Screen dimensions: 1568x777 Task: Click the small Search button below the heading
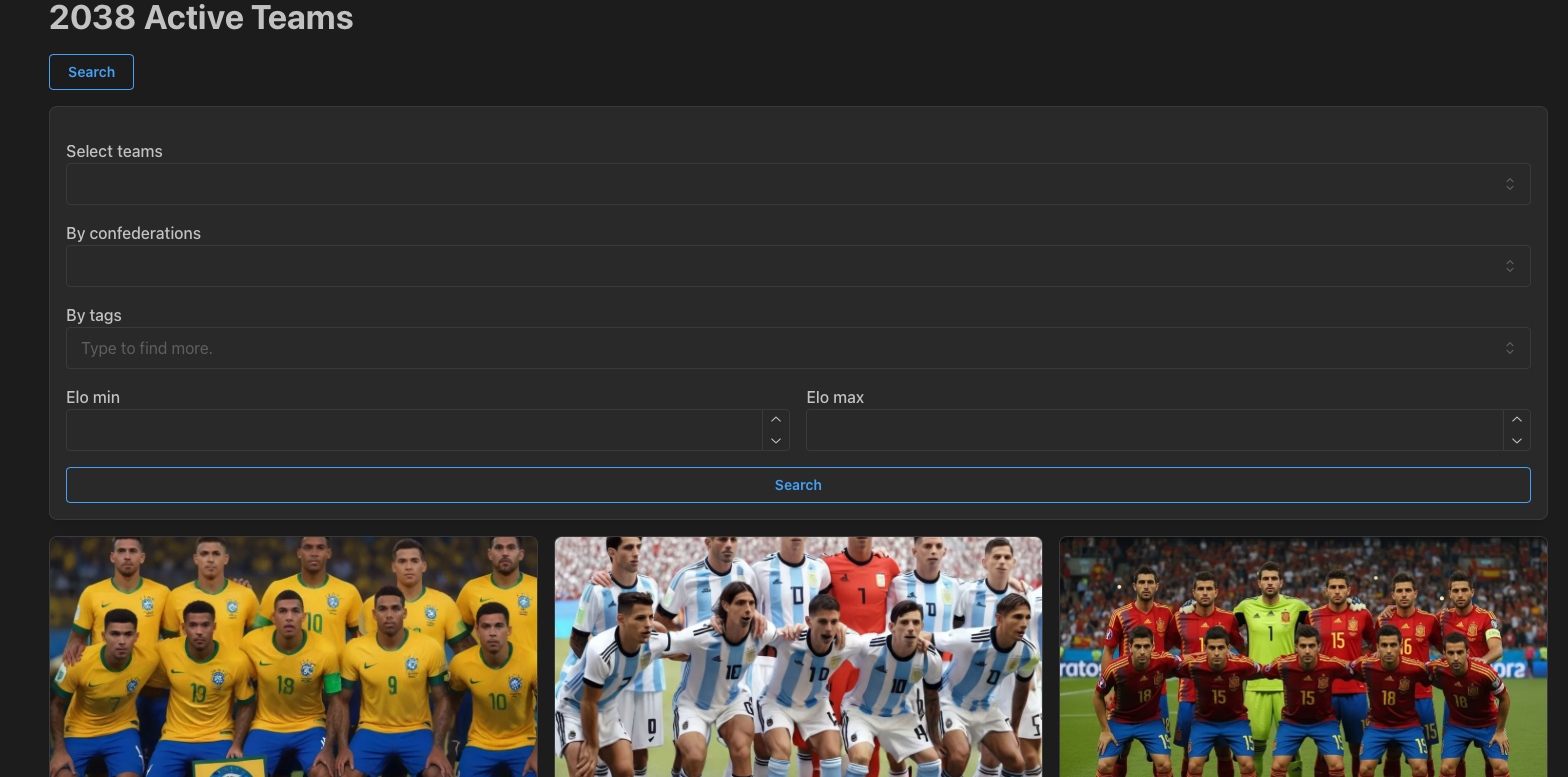91,72
